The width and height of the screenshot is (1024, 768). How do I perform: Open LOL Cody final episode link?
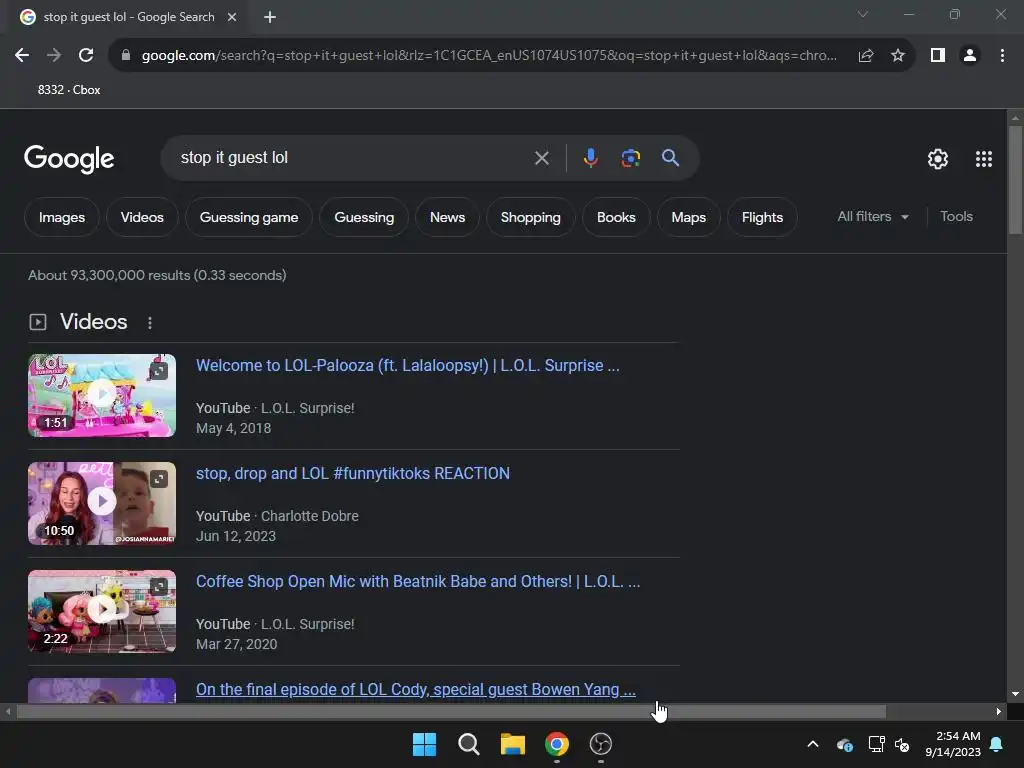(415, 689)
